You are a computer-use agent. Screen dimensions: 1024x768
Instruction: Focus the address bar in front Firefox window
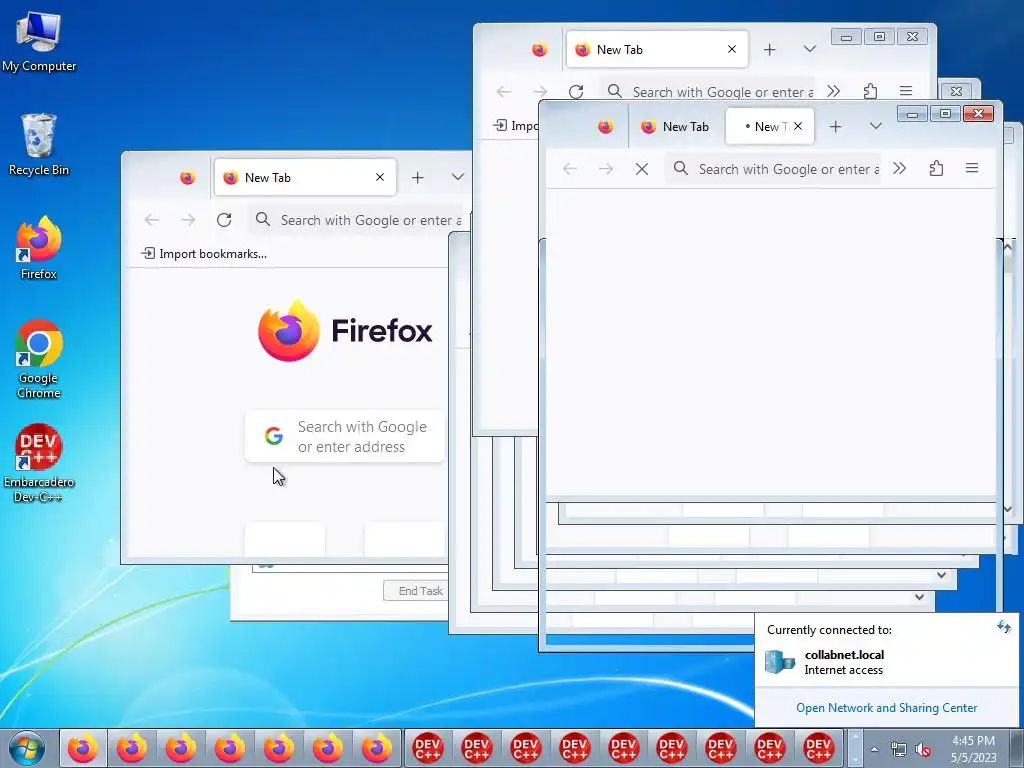tap(773, 169)
